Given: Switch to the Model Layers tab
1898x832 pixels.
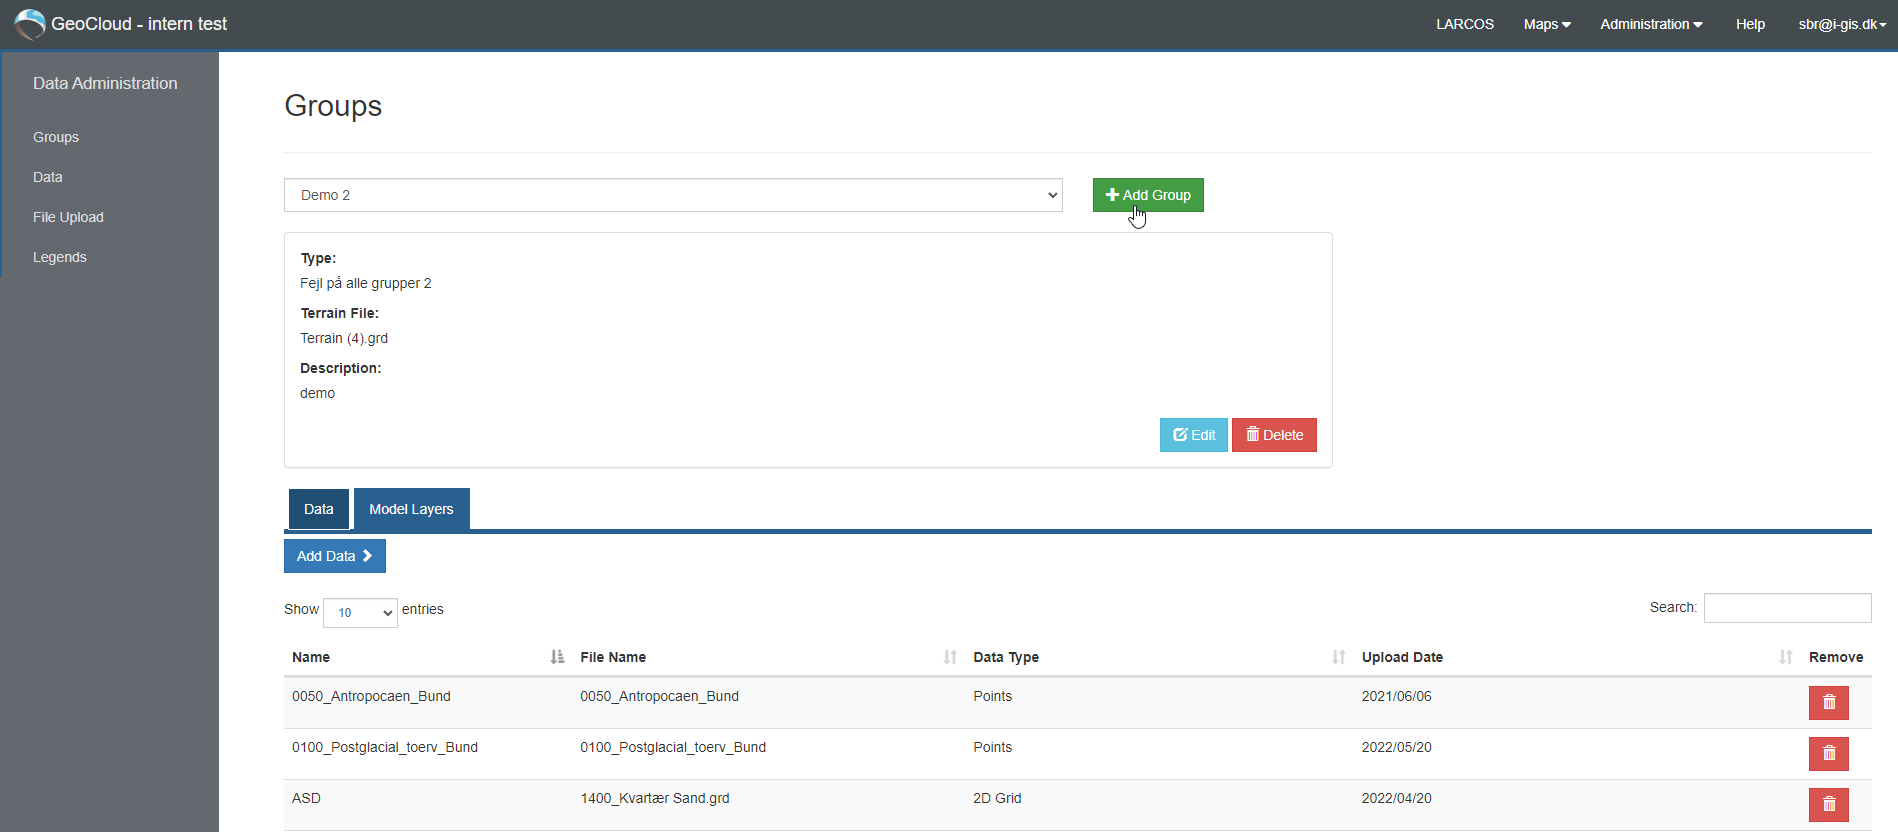Looking at the screenshot, I should pyautogui.click(x=411, y=509).
